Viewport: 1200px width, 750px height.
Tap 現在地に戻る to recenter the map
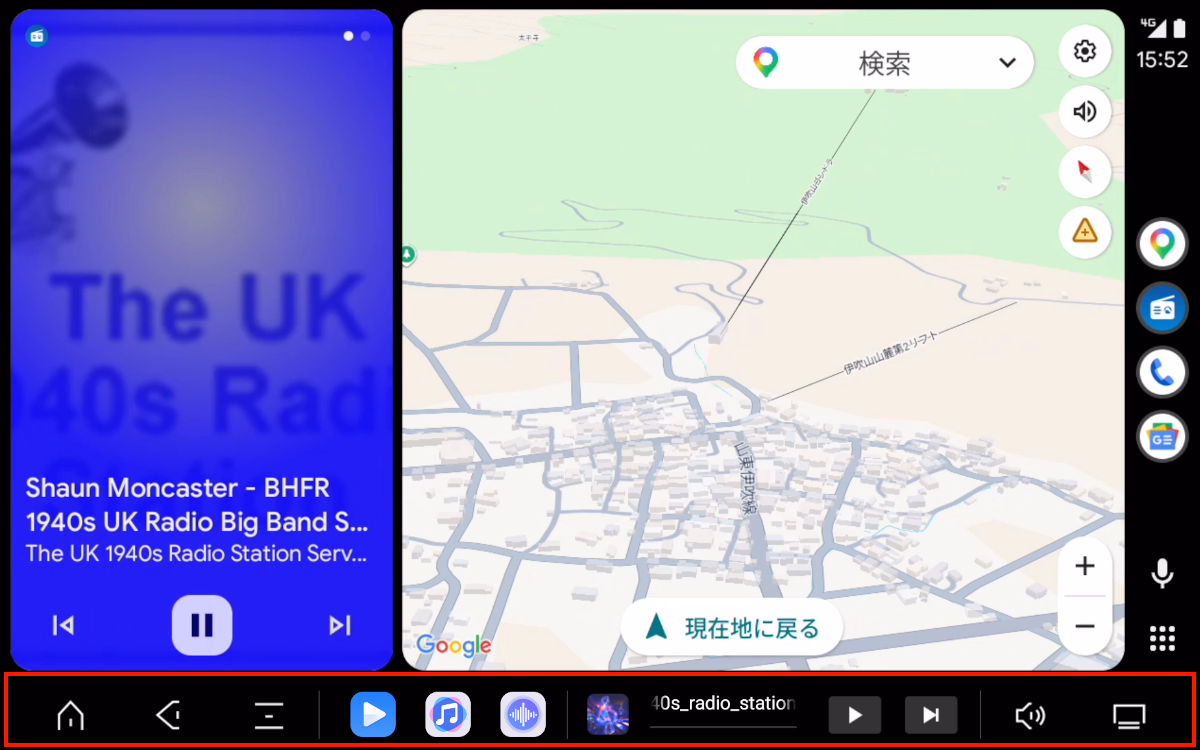pyautogui.click(x=731, y=629)
